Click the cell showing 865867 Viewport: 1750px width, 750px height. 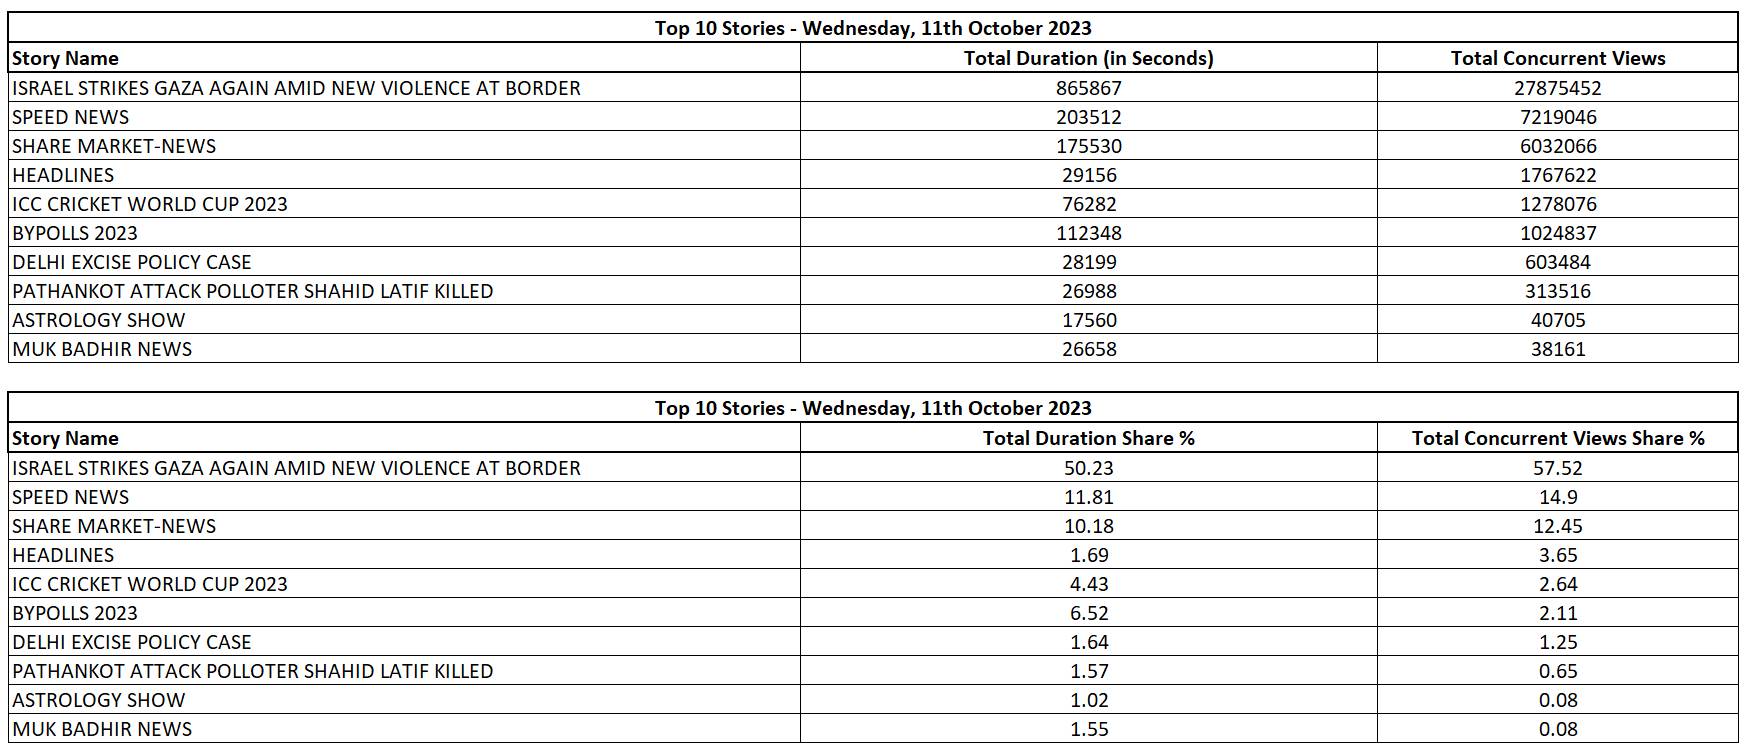click(1088, 88)
